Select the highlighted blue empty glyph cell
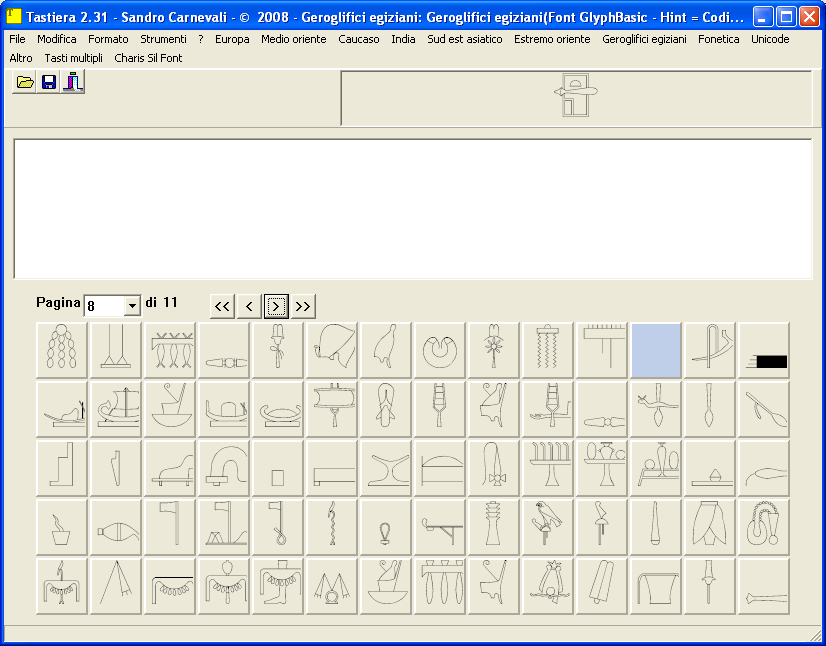The width and height of the screenshot is (826, 646). coord(656,350)
